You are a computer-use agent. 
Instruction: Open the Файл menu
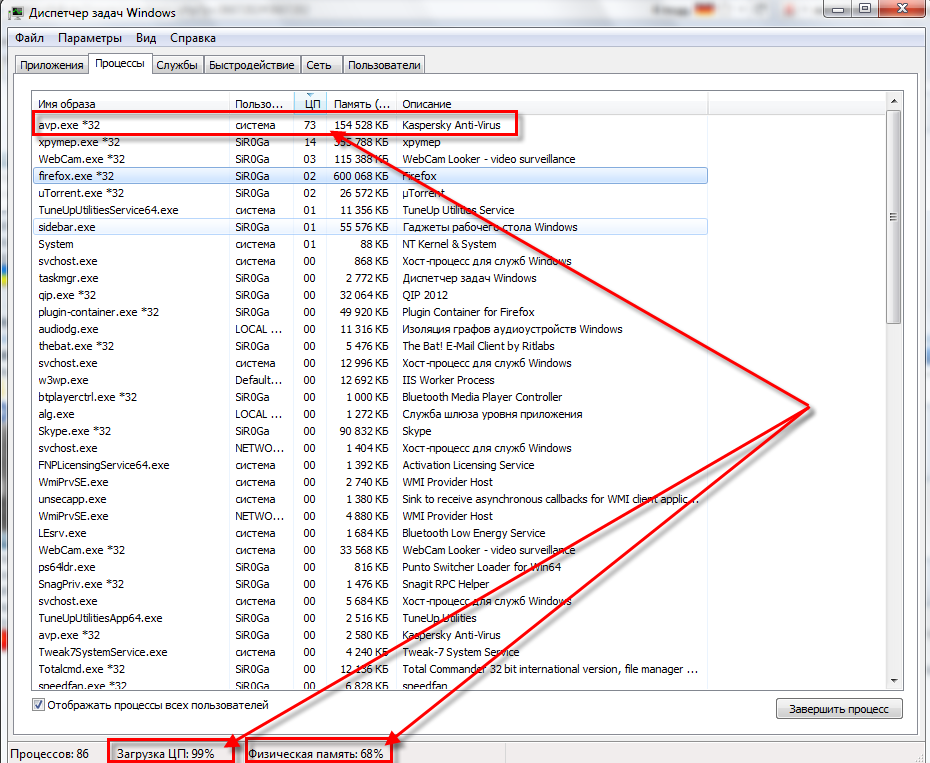pos(29,38)
